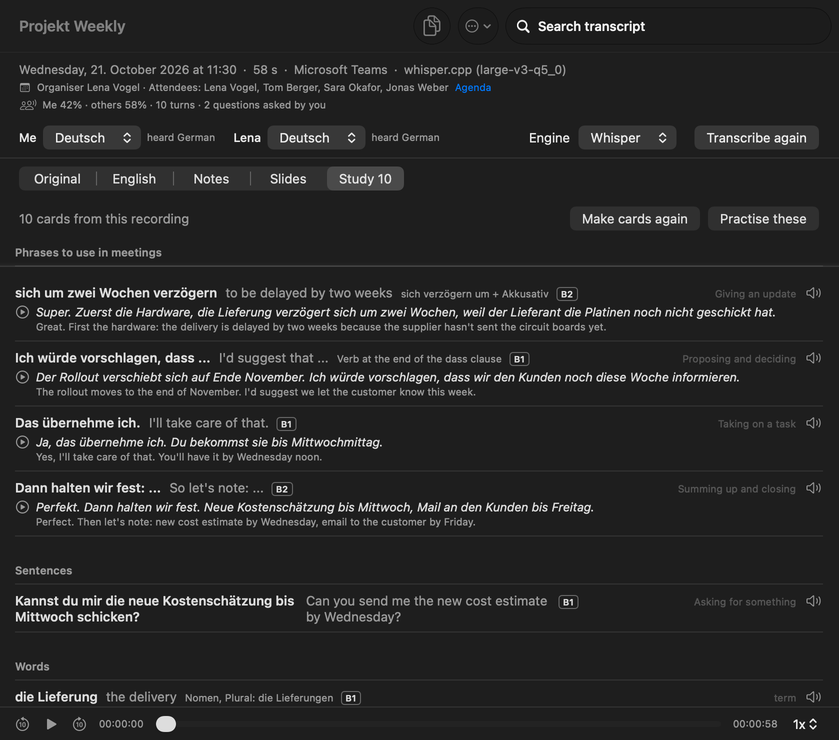Screen dimensions: 839x740
Task: Click the 'Proposing and deciding' tag
Action: click(x=739, y=359)
